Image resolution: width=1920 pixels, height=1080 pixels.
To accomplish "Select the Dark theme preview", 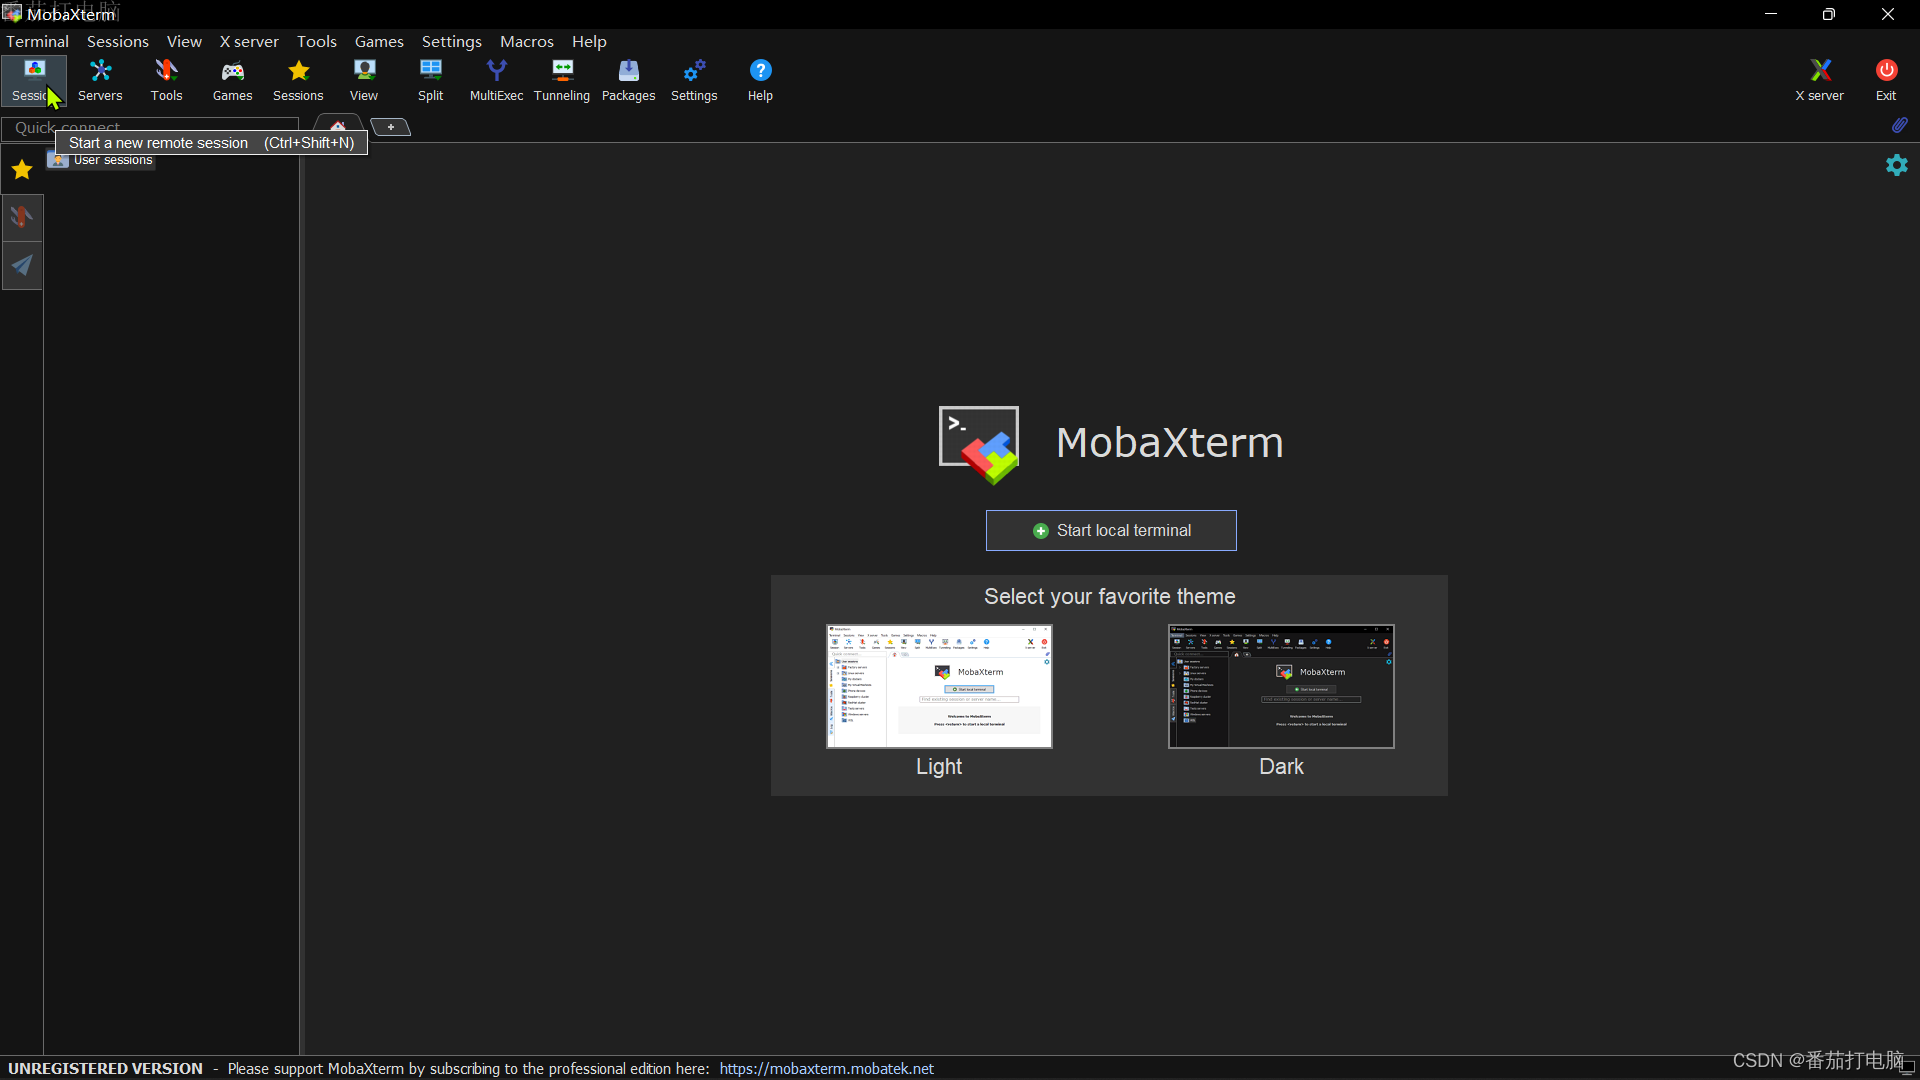I will pyautogui.click(x=1280, y=686).
